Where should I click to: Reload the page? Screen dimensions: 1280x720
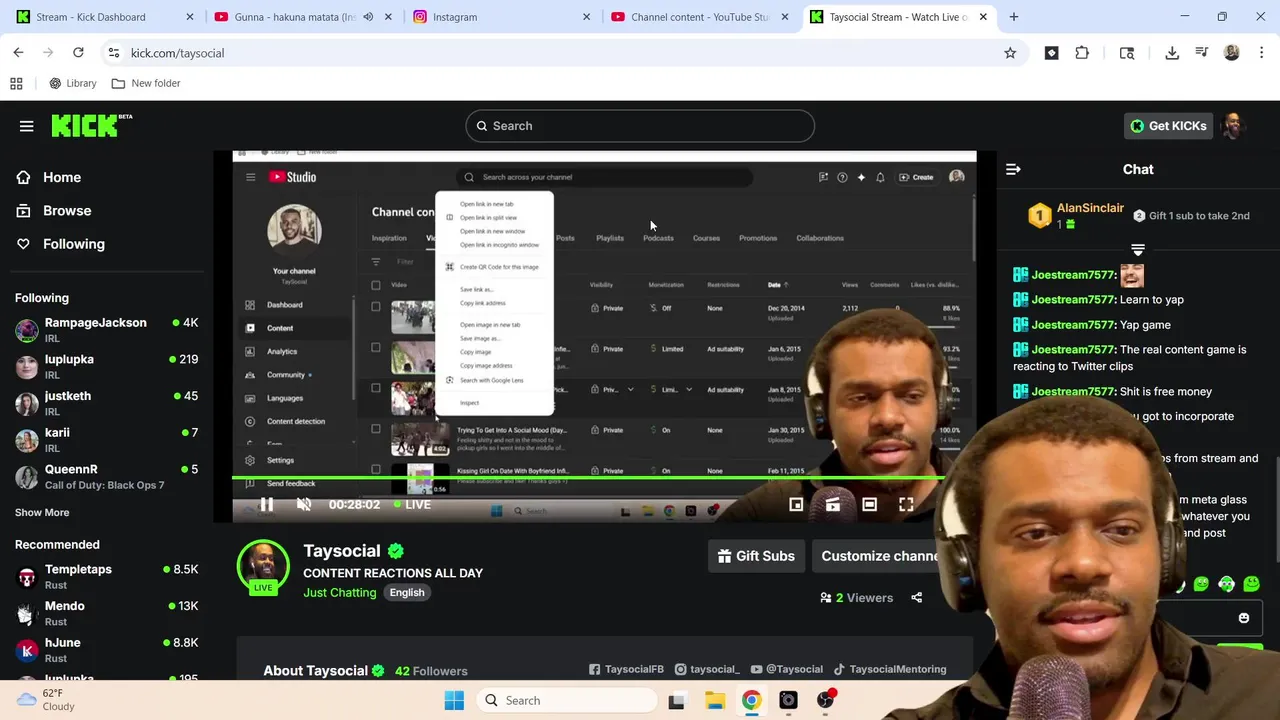[78, 53]
